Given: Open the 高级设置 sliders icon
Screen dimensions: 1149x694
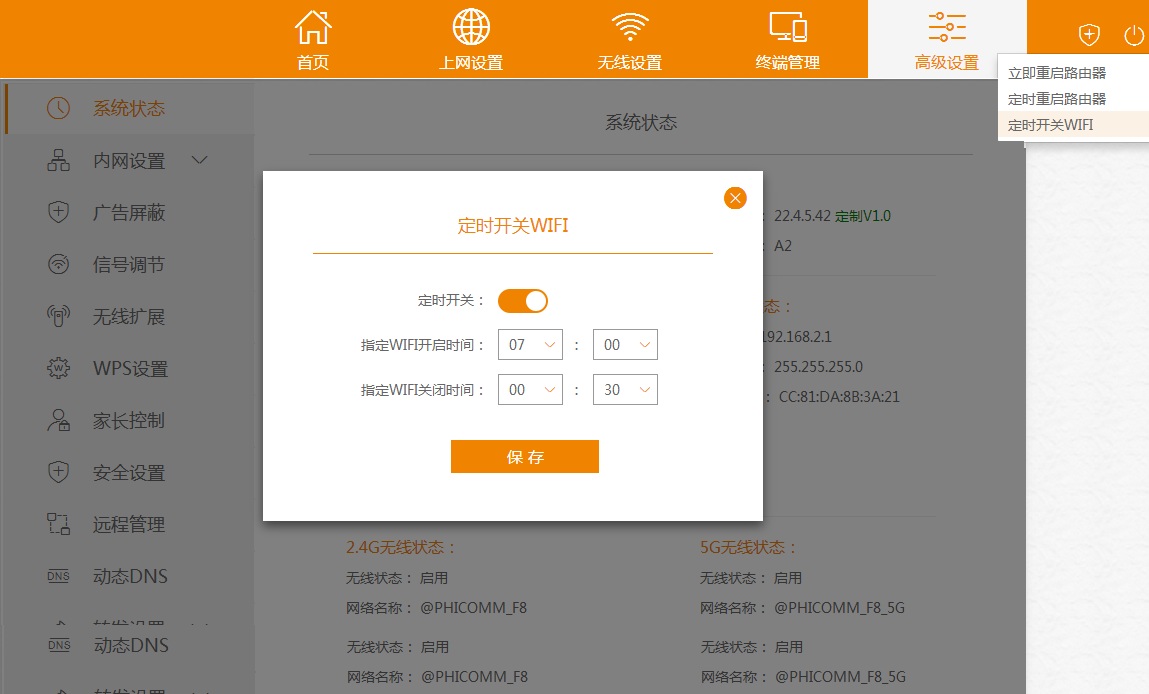Looking at the screenshot, I should [x=947, y=27].
